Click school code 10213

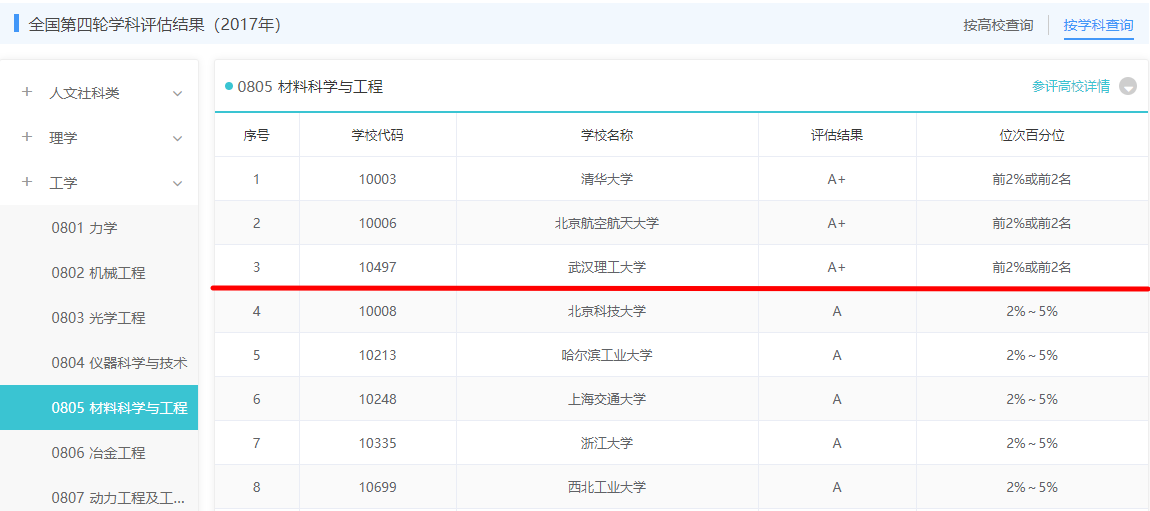[378, 355]
